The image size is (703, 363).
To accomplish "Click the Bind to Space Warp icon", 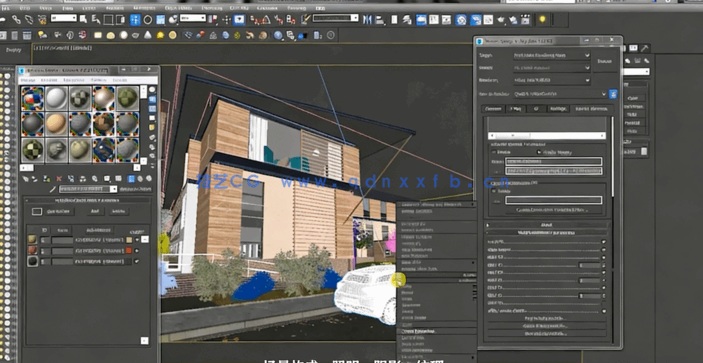I will [x=42, y=19].
